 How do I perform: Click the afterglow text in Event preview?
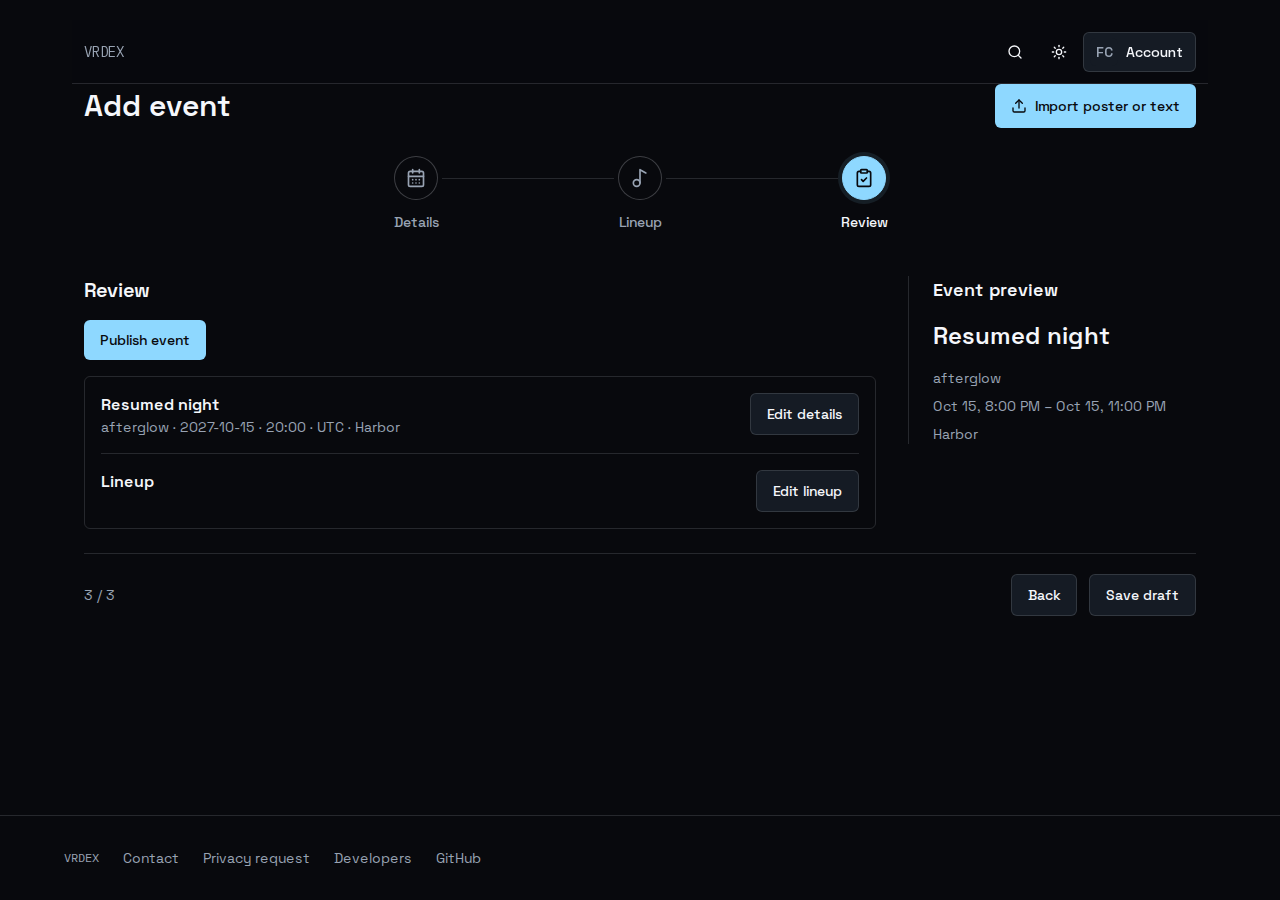(967, 378)
